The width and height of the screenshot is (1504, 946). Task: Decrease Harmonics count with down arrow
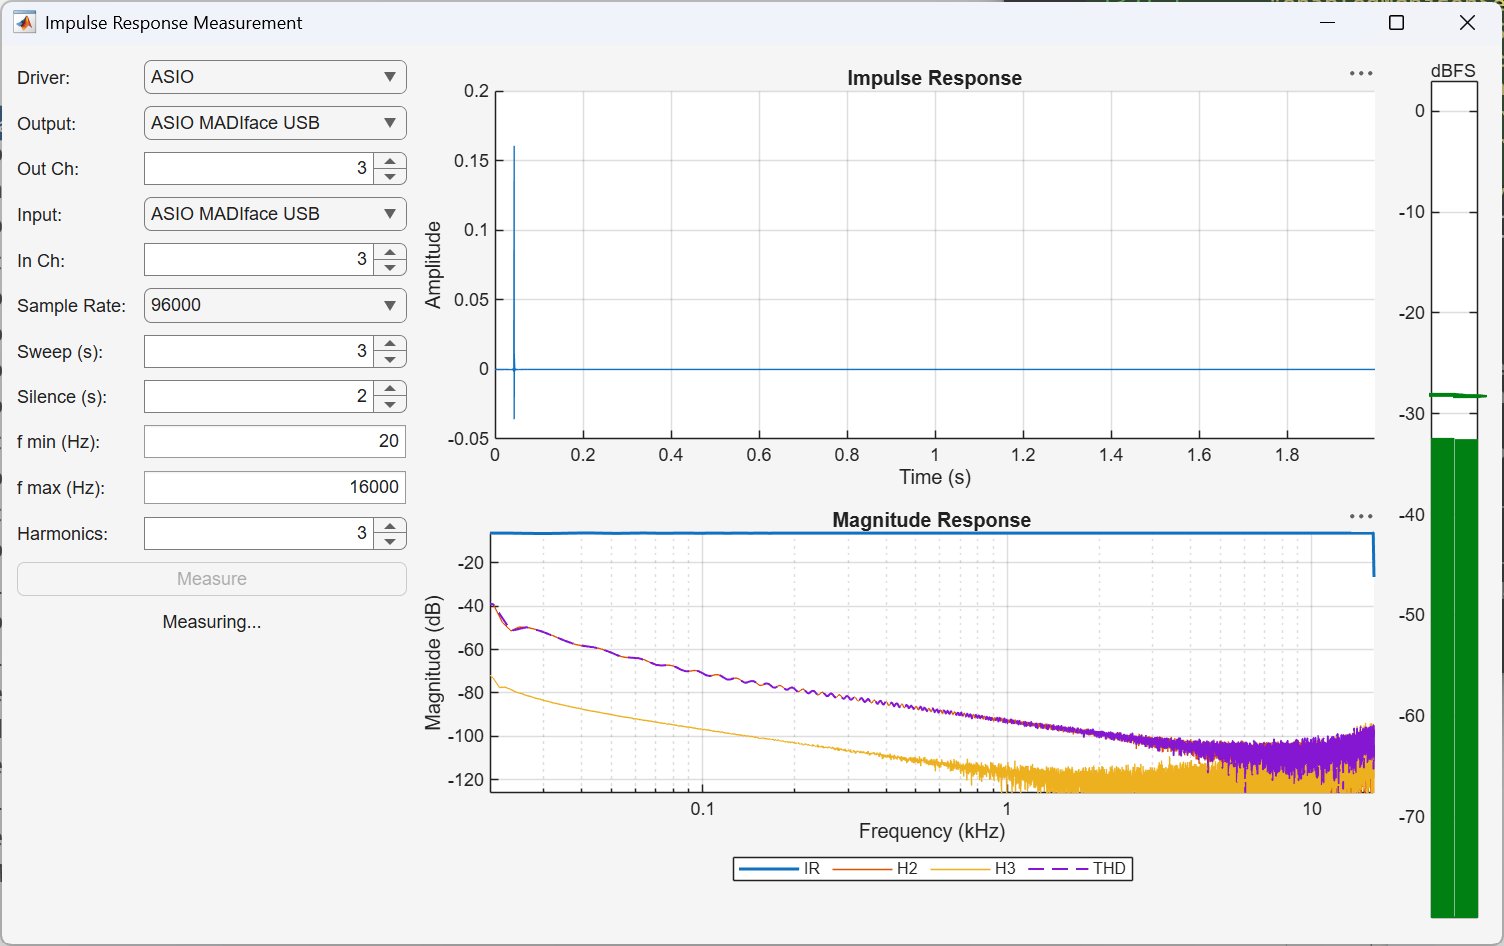click(x=390, y=542)
